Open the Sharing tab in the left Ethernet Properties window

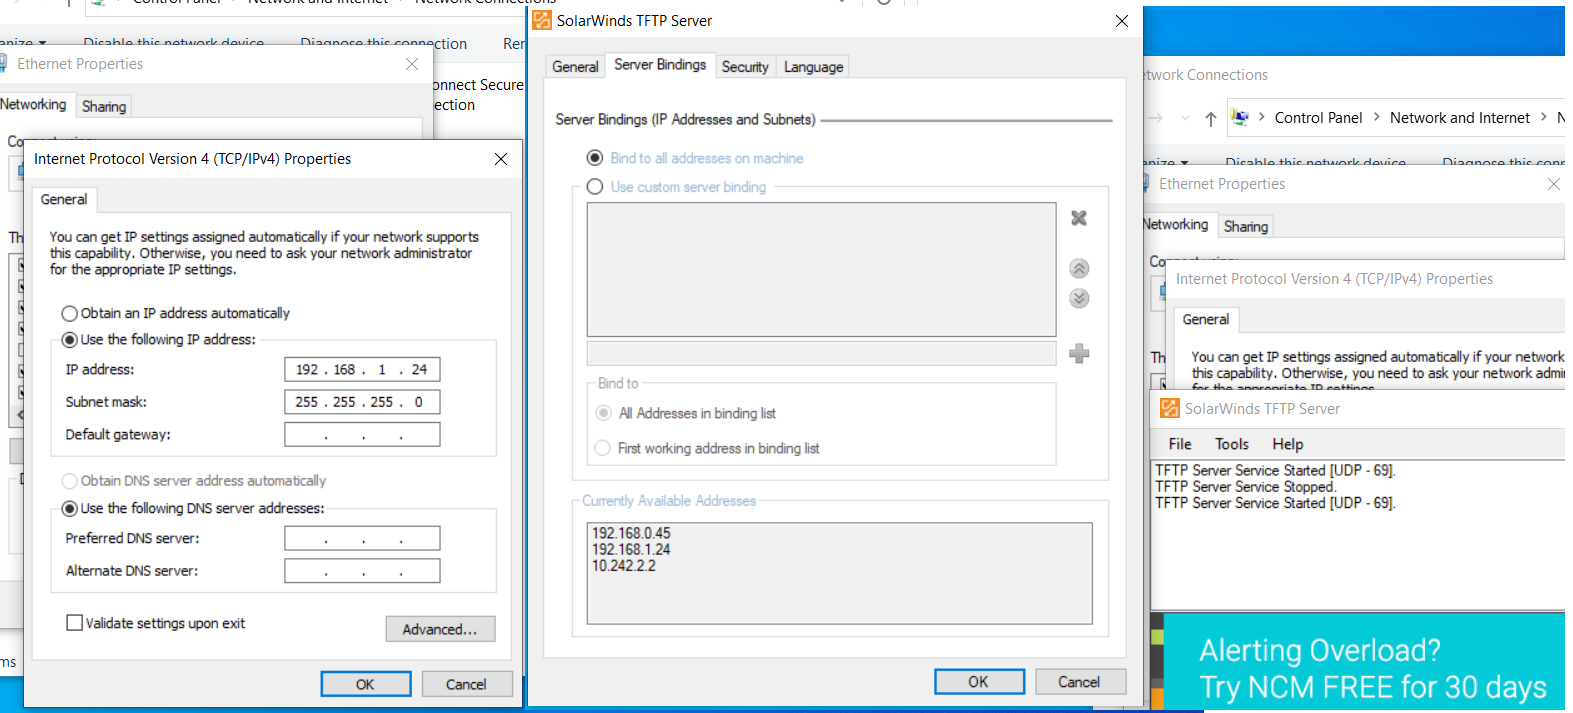104,106
